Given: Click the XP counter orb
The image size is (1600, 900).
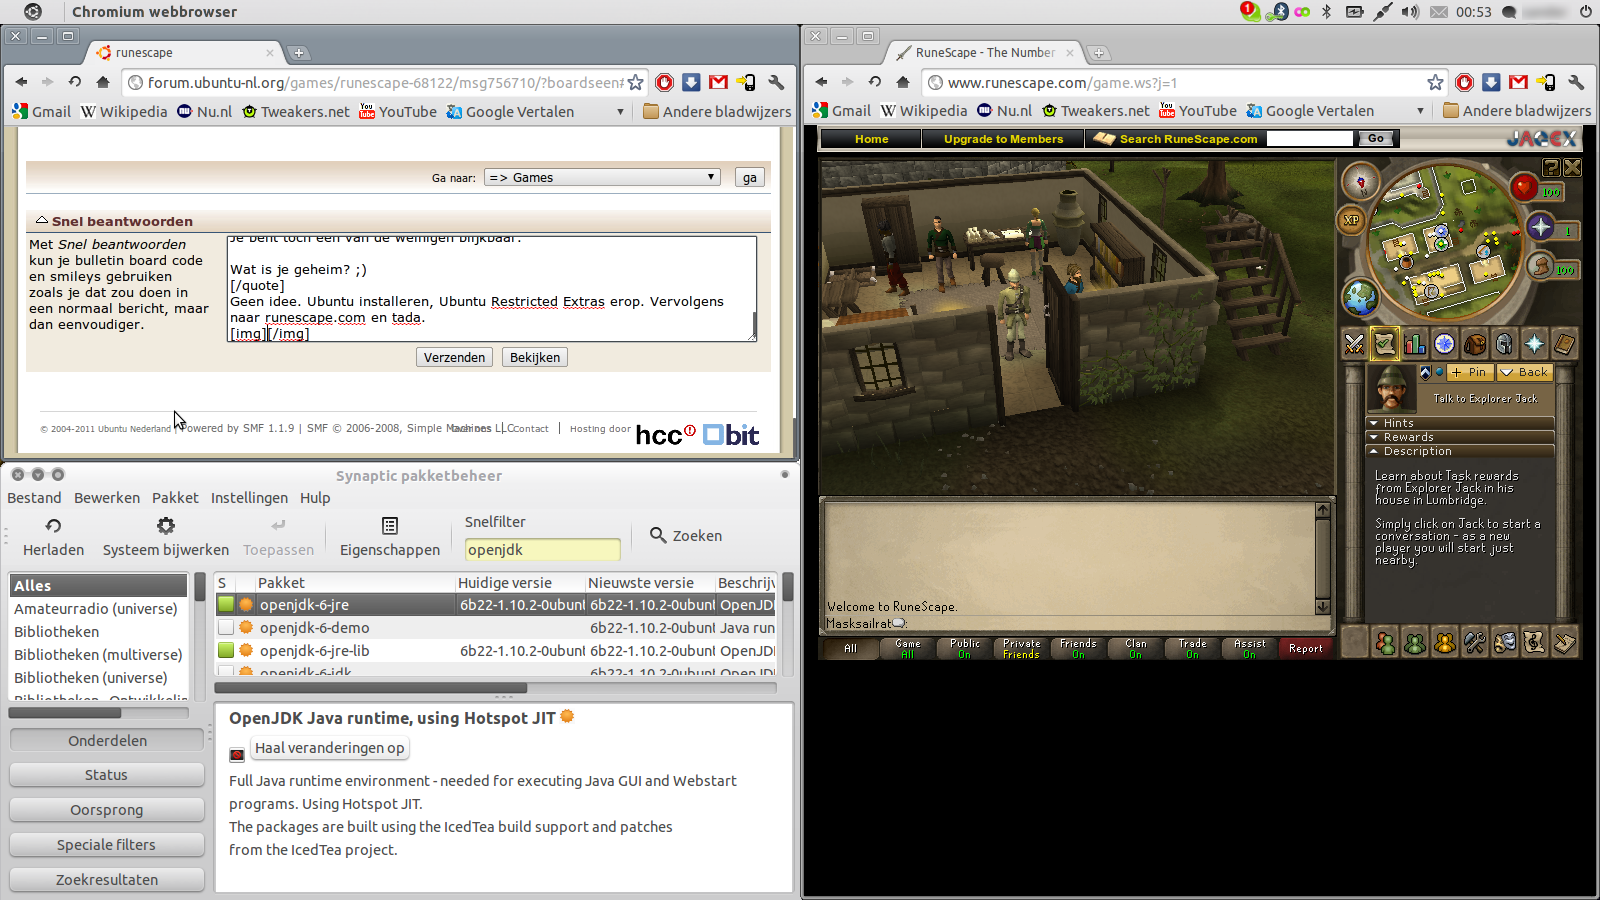Looking at the screenshot, I should click(x=1352, y=220).
